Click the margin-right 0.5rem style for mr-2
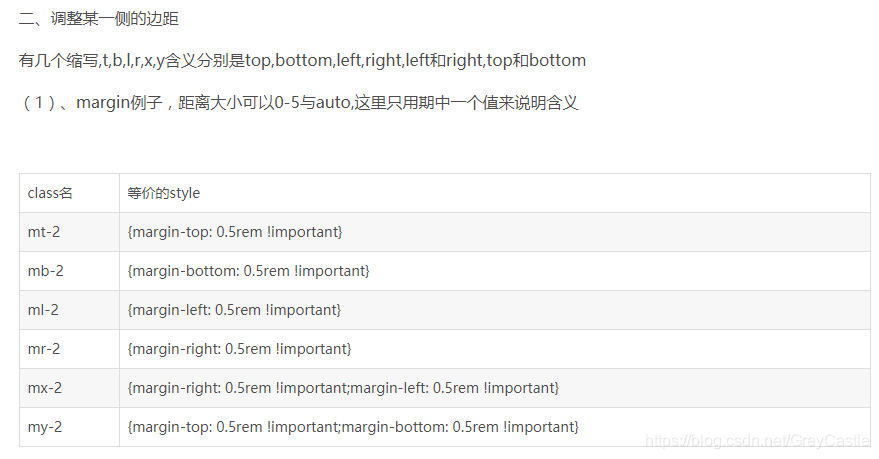The height and width of the screenshot is (459, 879). click(239, 349)
